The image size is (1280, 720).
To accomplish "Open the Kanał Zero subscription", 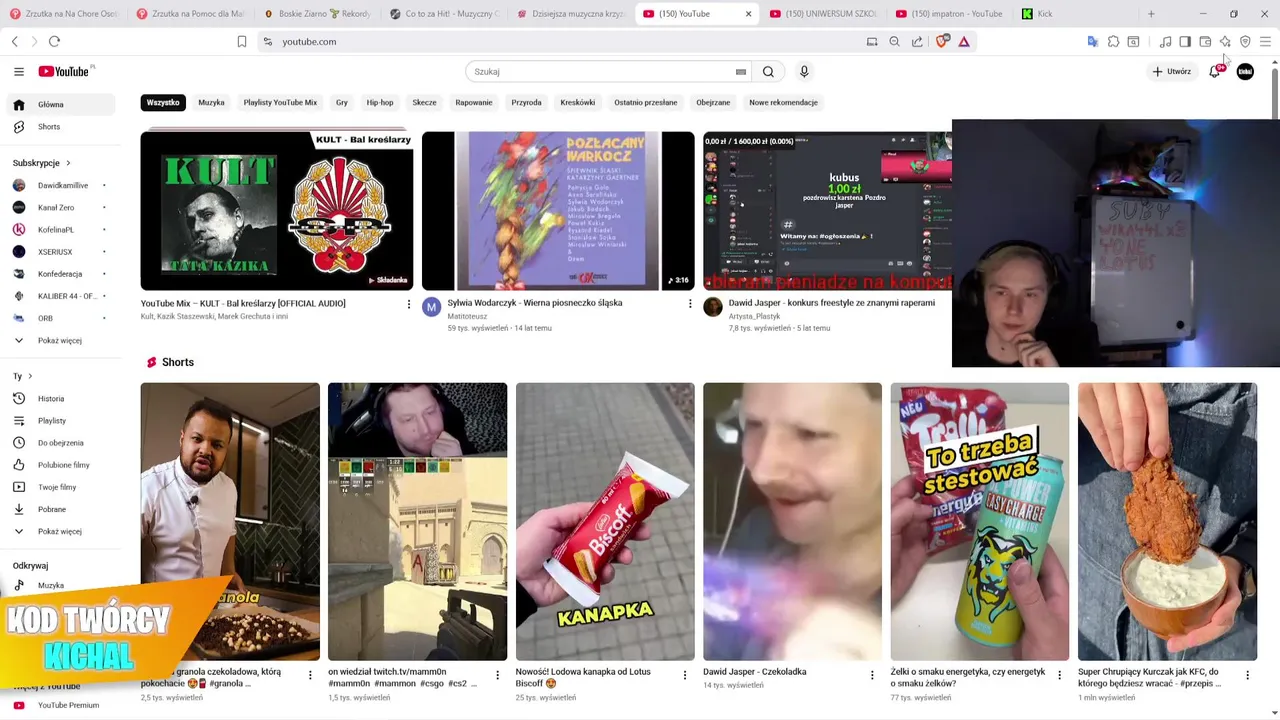I will pos(60,207).
